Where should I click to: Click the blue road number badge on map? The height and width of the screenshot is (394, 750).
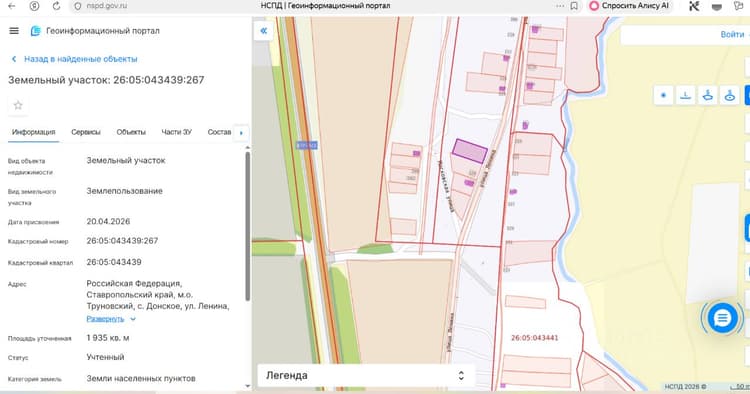[x=307, y=145]
